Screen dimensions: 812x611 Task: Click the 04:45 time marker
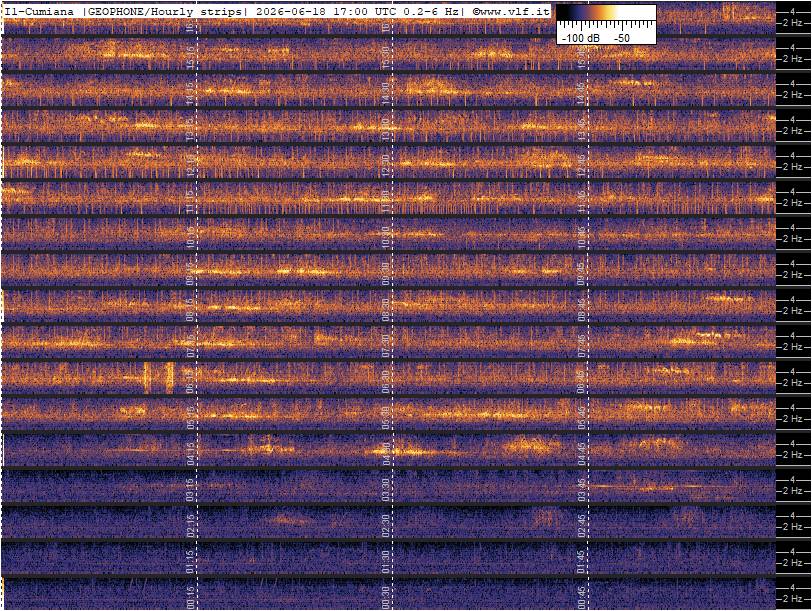(581, 454)
